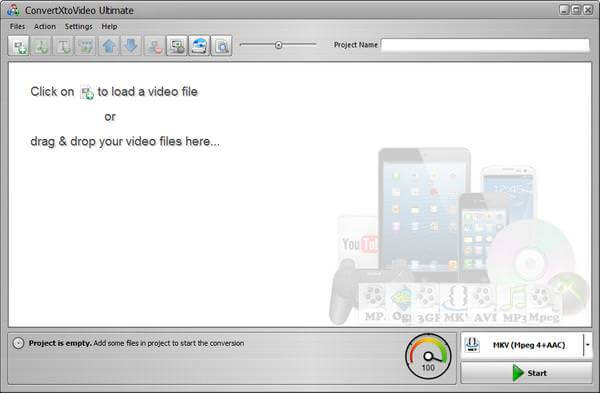Click the 'Project is empty.' status text
Screen dimensions: 600x393
(60, 343)
